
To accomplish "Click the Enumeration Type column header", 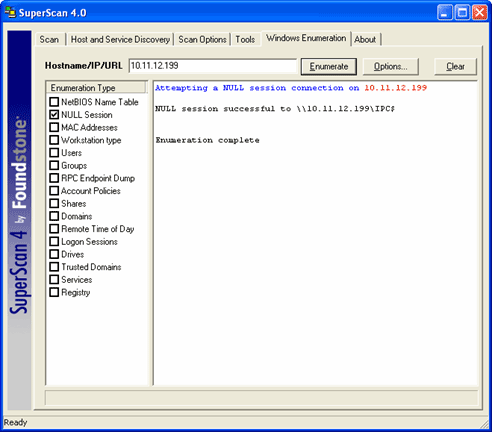I will coord(96,88).
